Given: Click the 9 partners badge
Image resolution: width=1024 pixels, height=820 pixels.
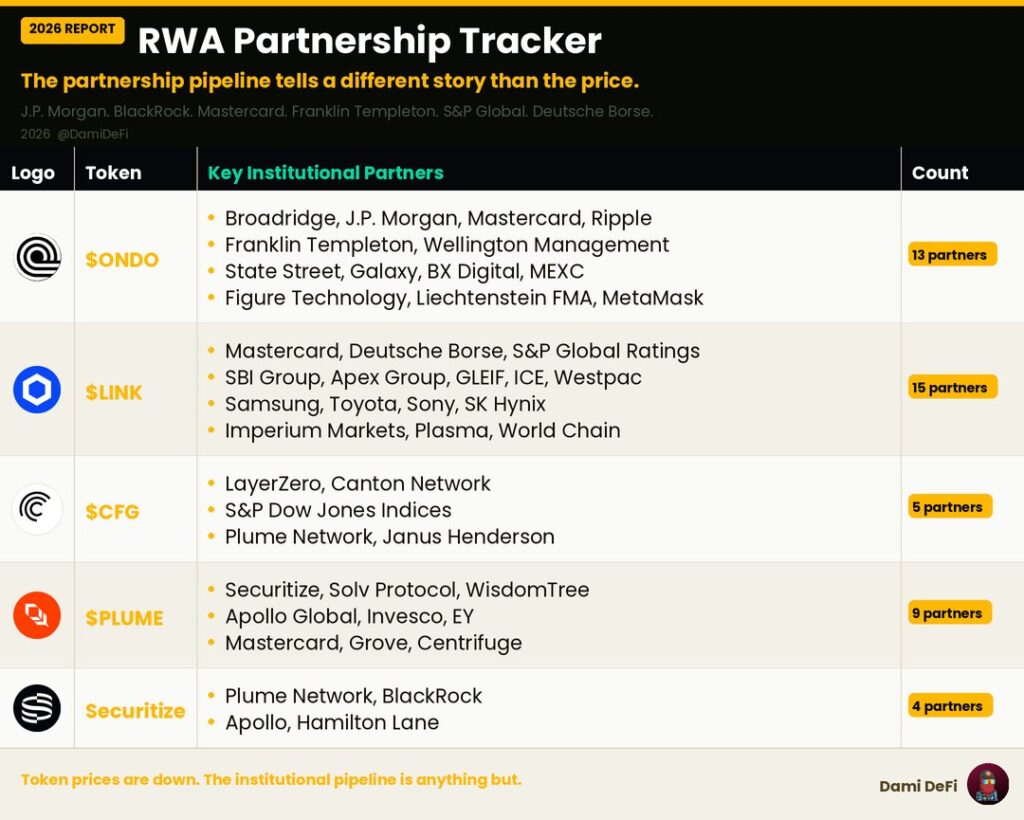Looking at the screenshot, I should (x=950, y=613).
